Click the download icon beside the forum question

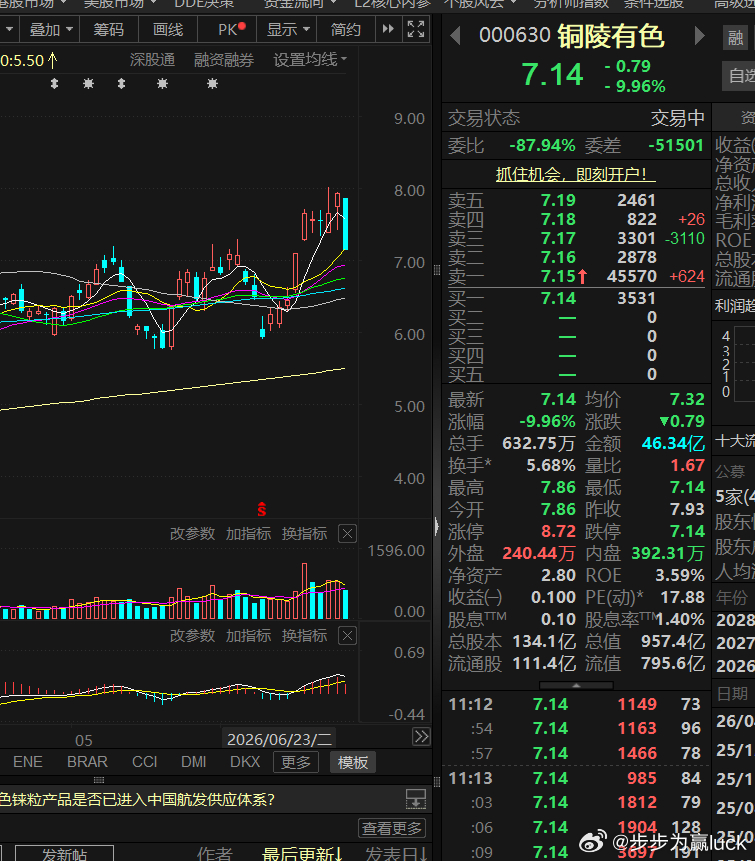416,799
